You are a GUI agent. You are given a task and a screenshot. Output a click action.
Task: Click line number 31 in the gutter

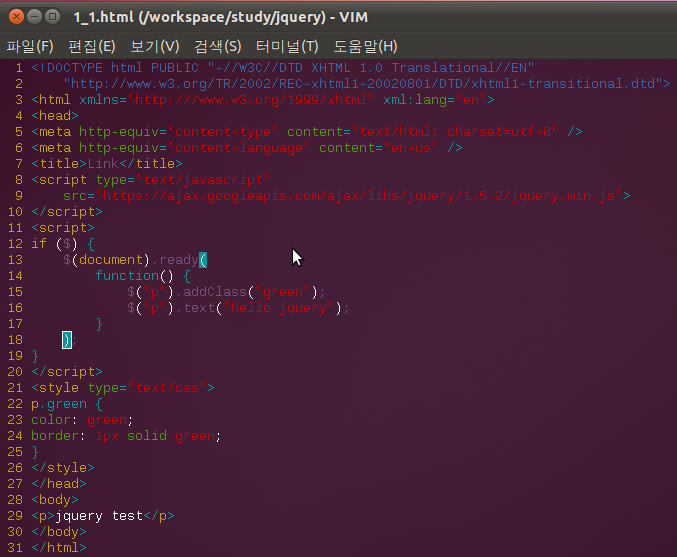15,548
